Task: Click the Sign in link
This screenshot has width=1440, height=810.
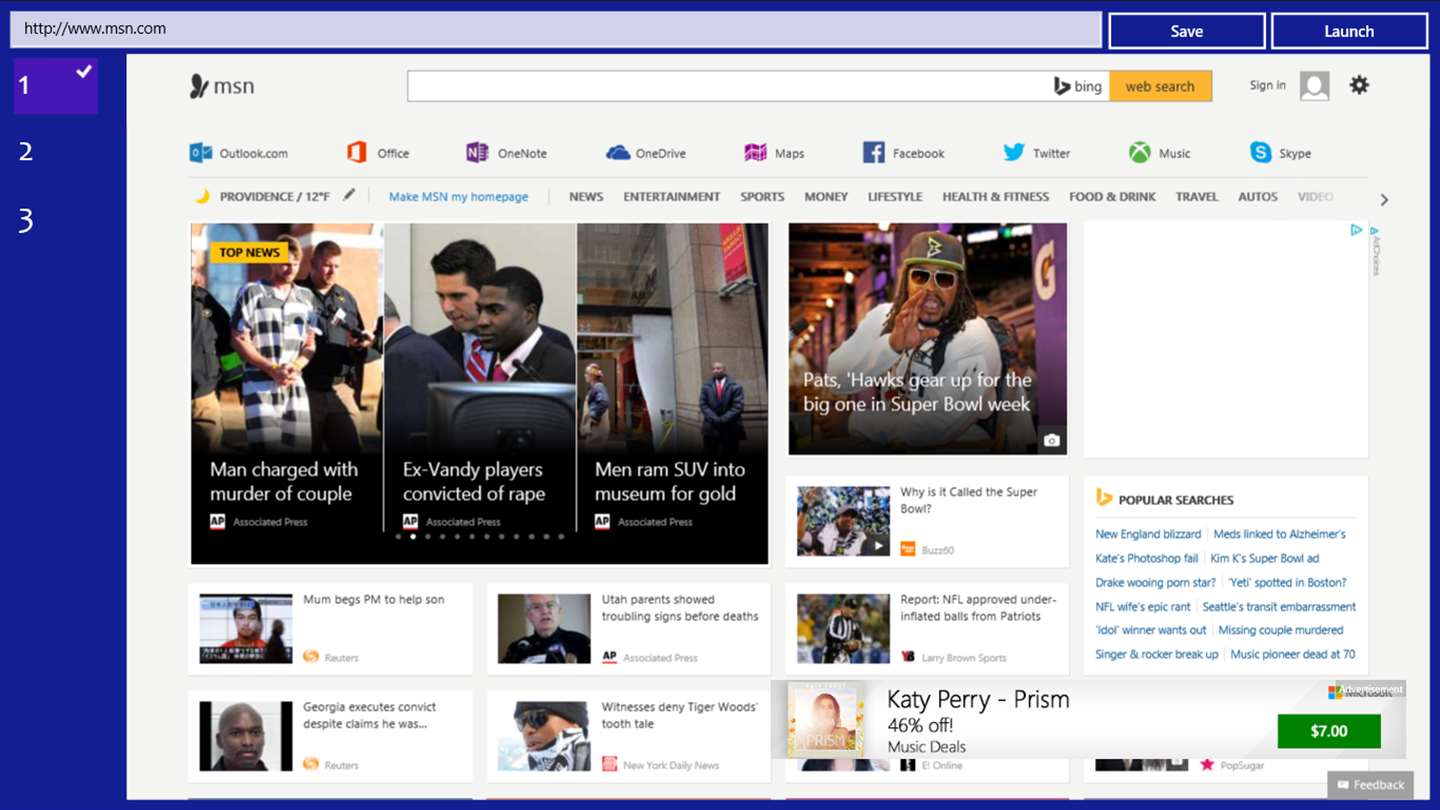Action: (1268, 85)
